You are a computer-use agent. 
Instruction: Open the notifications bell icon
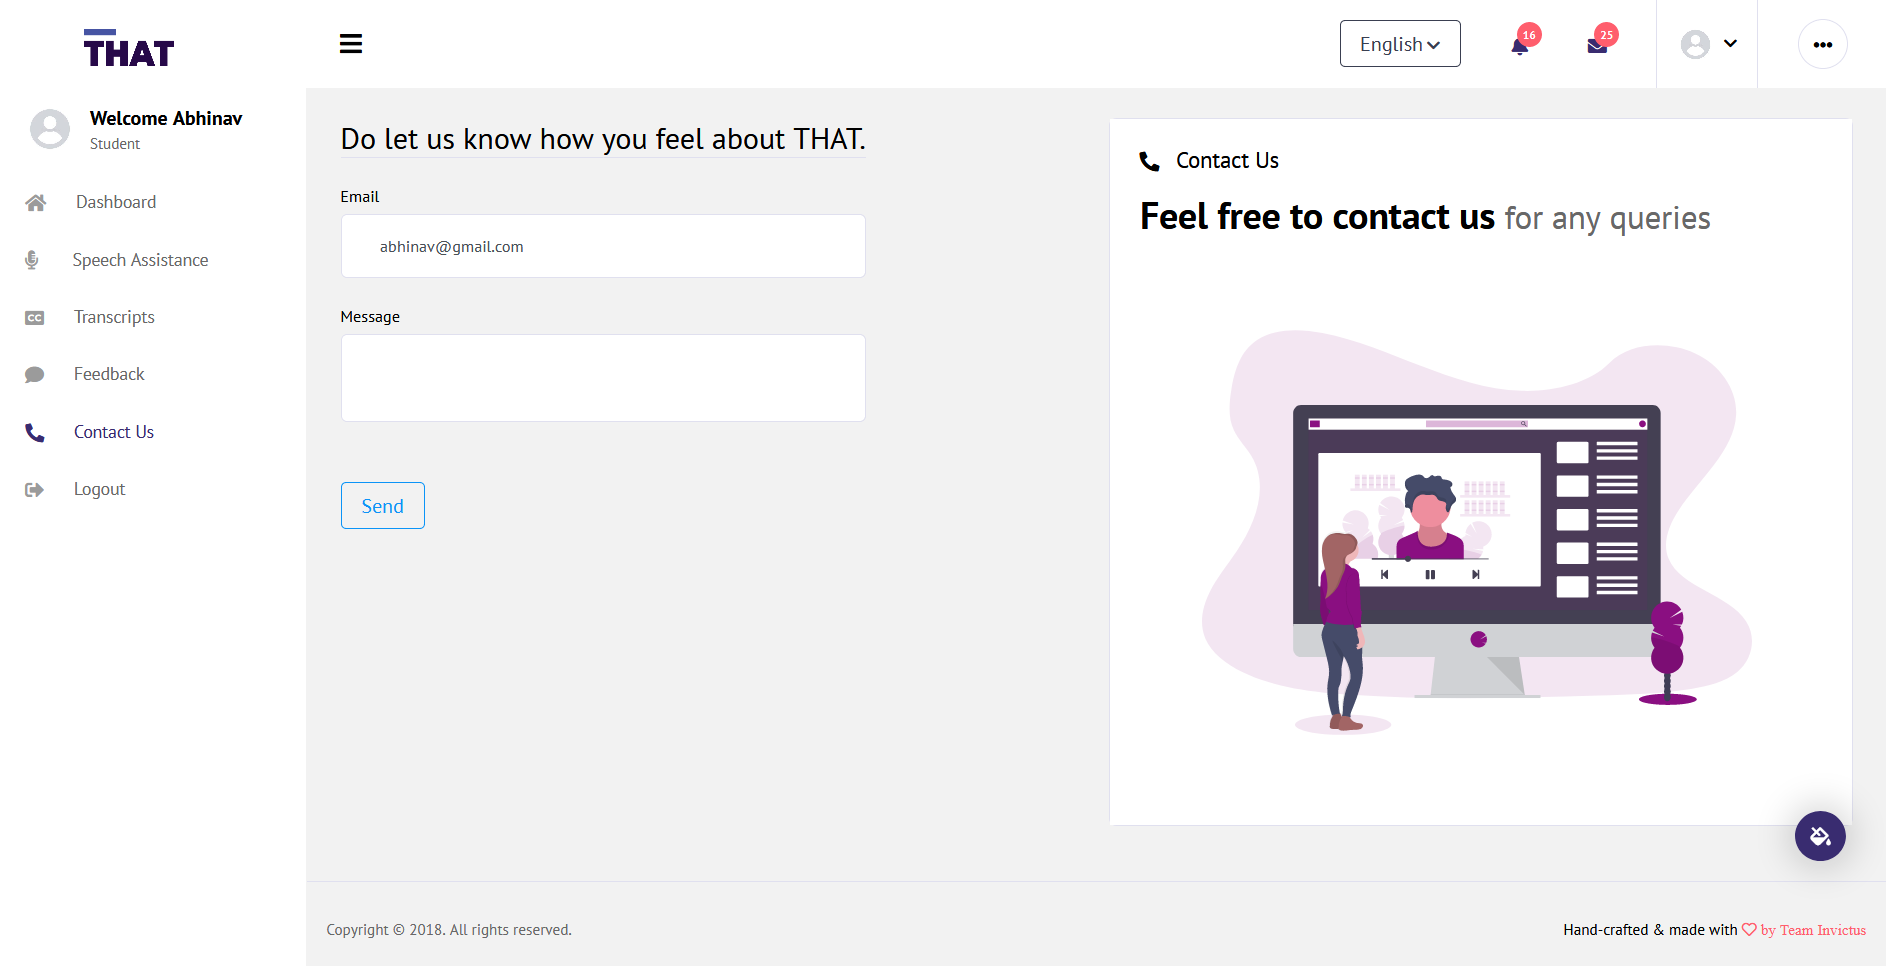pyautogui.click(x=1520, y=46)
